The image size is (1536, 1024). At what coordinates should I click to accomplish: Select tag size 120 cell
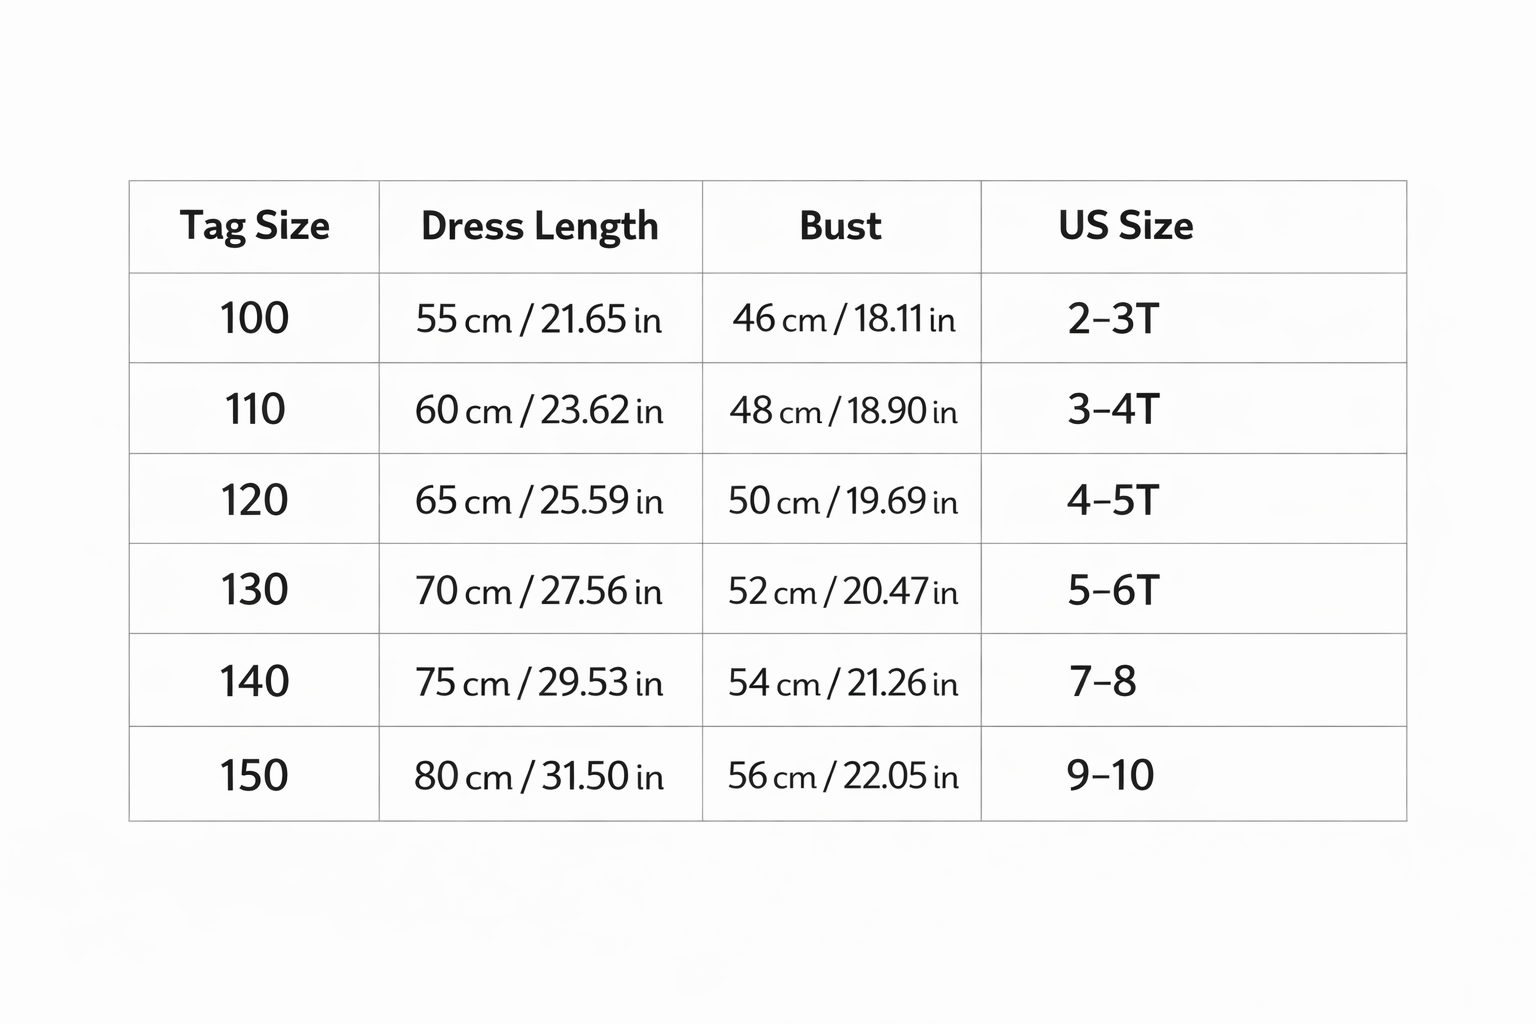tap(254, 500)
